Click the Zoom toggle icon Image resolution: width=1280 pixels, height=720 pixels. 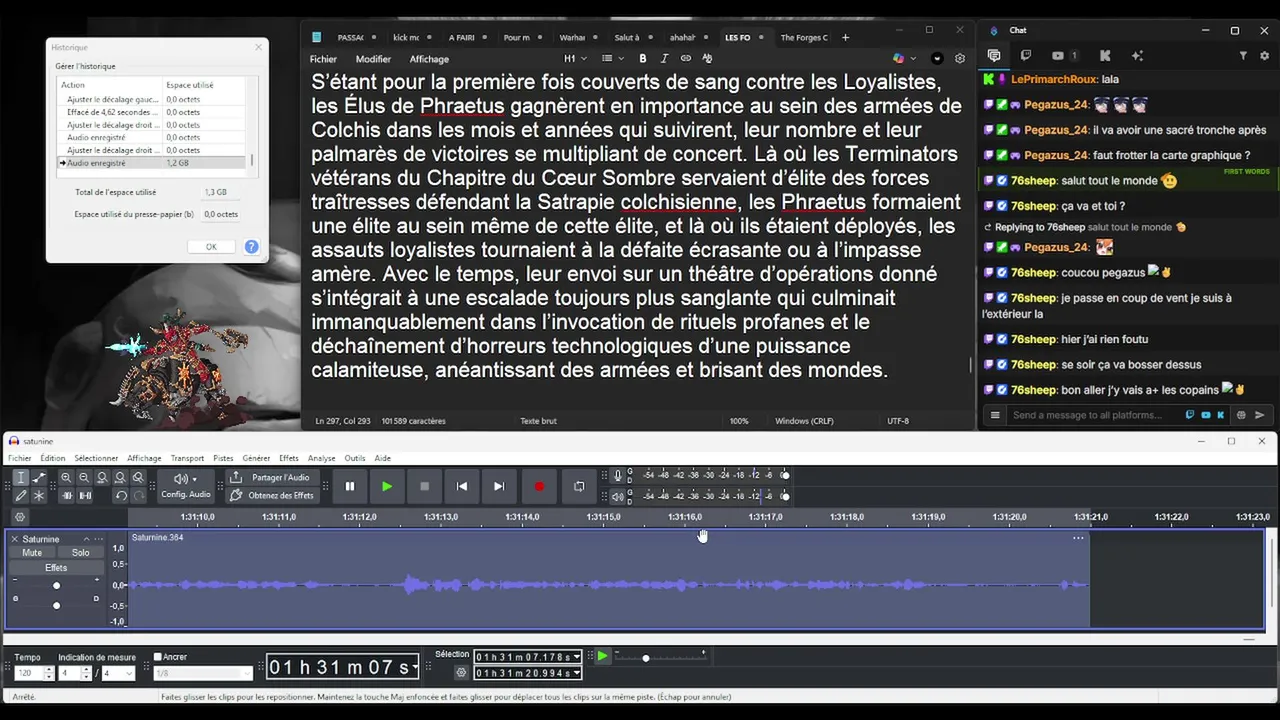138,478
